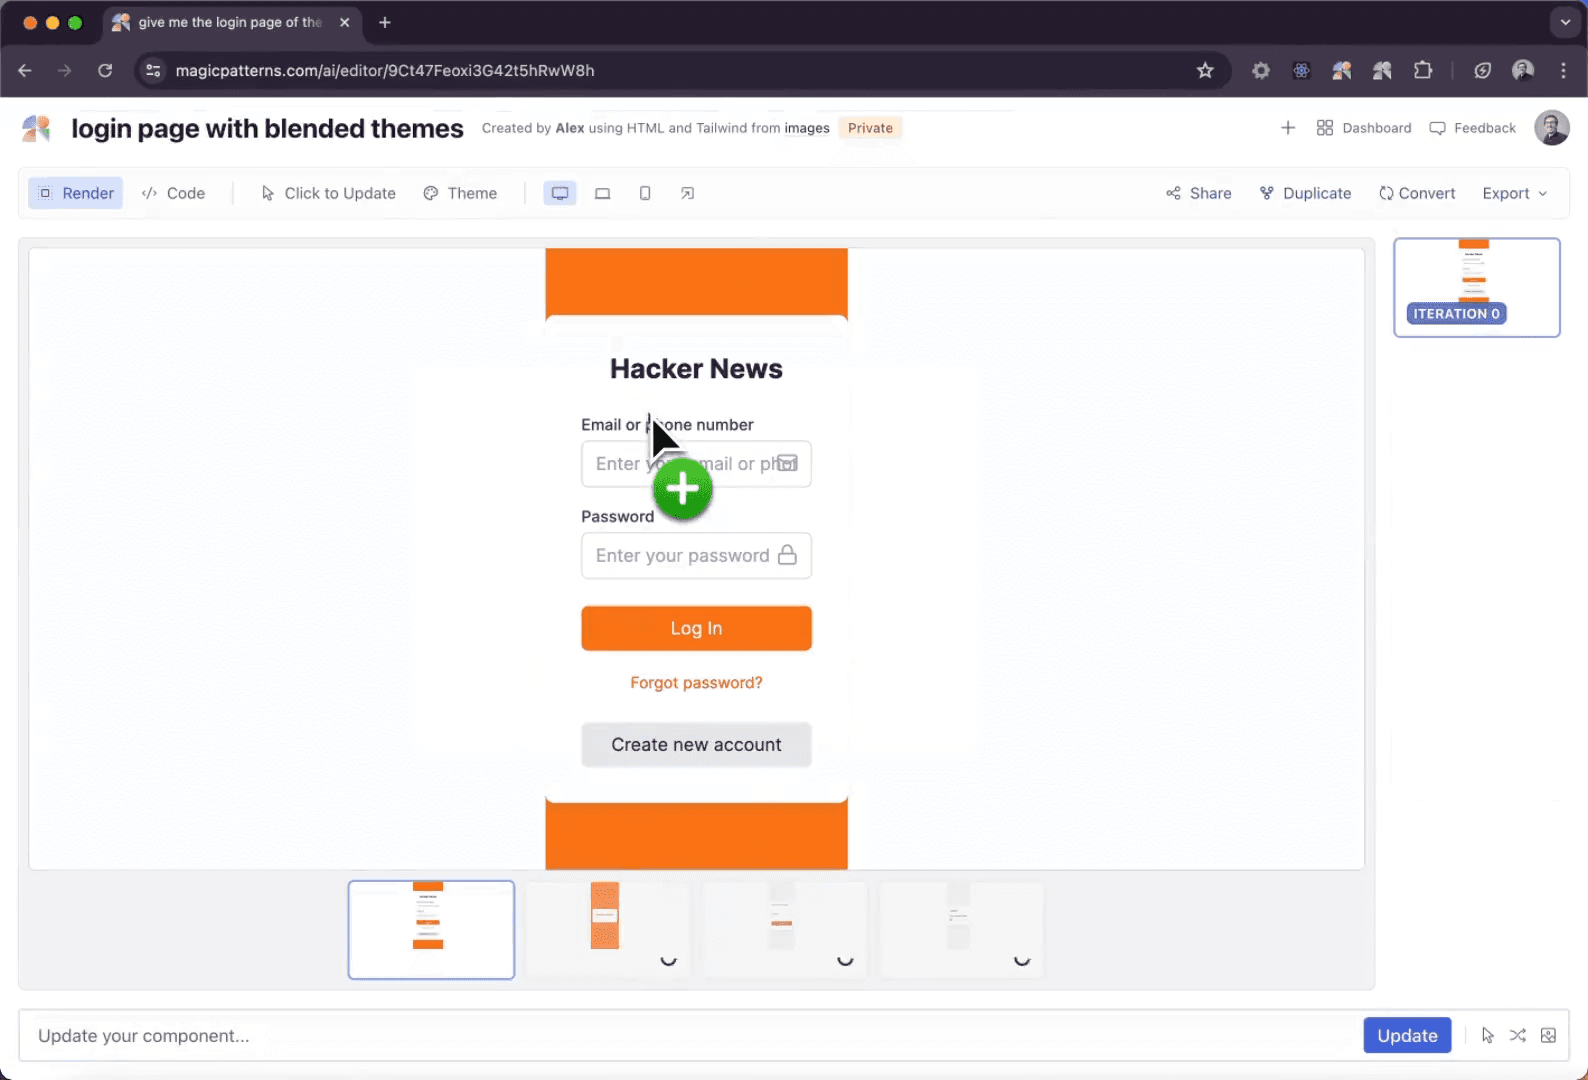Screen dimensions: 1588x1080
Task: Click the Convert button
Action: [x=1417, y=193]
